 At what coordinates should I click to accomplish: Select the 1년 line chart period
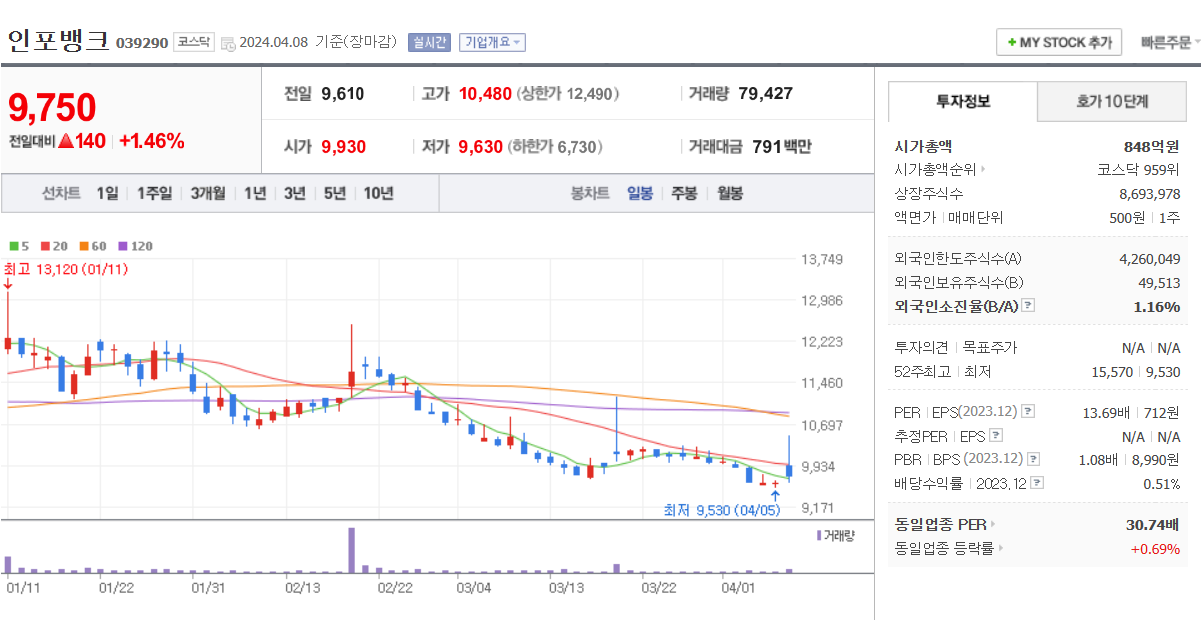point(255,194)
